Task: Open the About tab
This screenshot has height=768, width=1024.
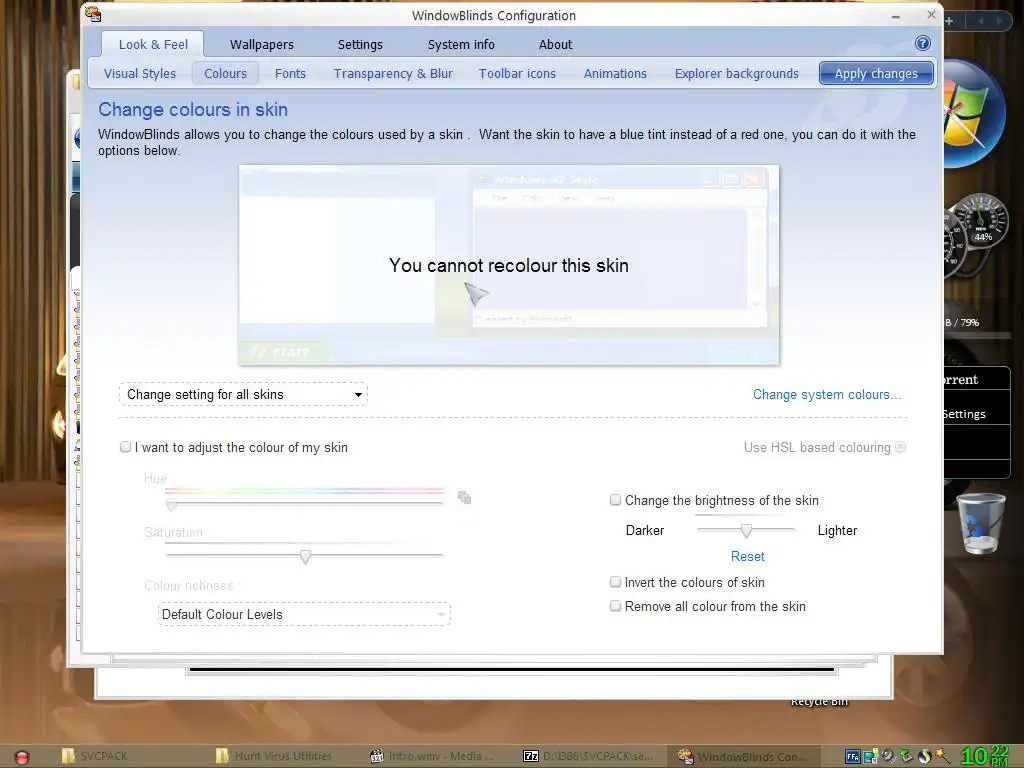Action: tap(555, 44)
